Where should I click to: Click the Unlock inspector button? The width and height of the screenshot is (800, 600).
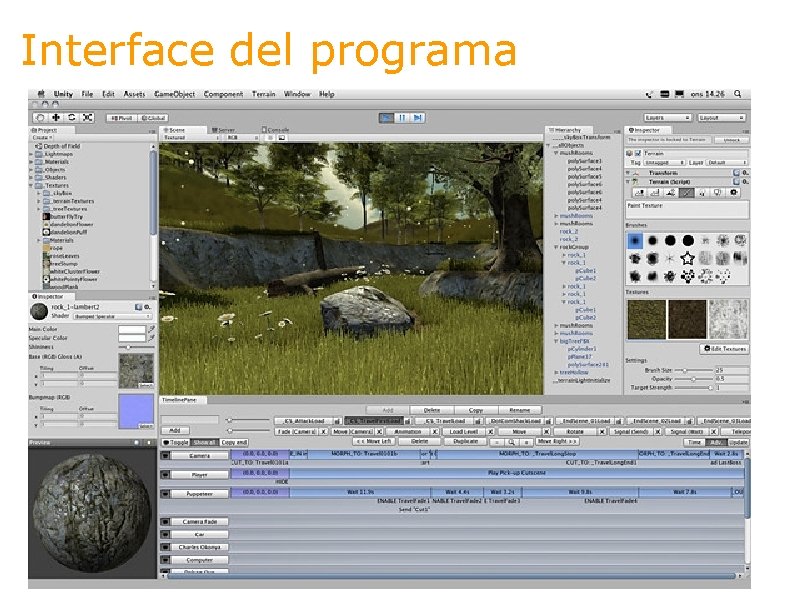click(731, 140)
